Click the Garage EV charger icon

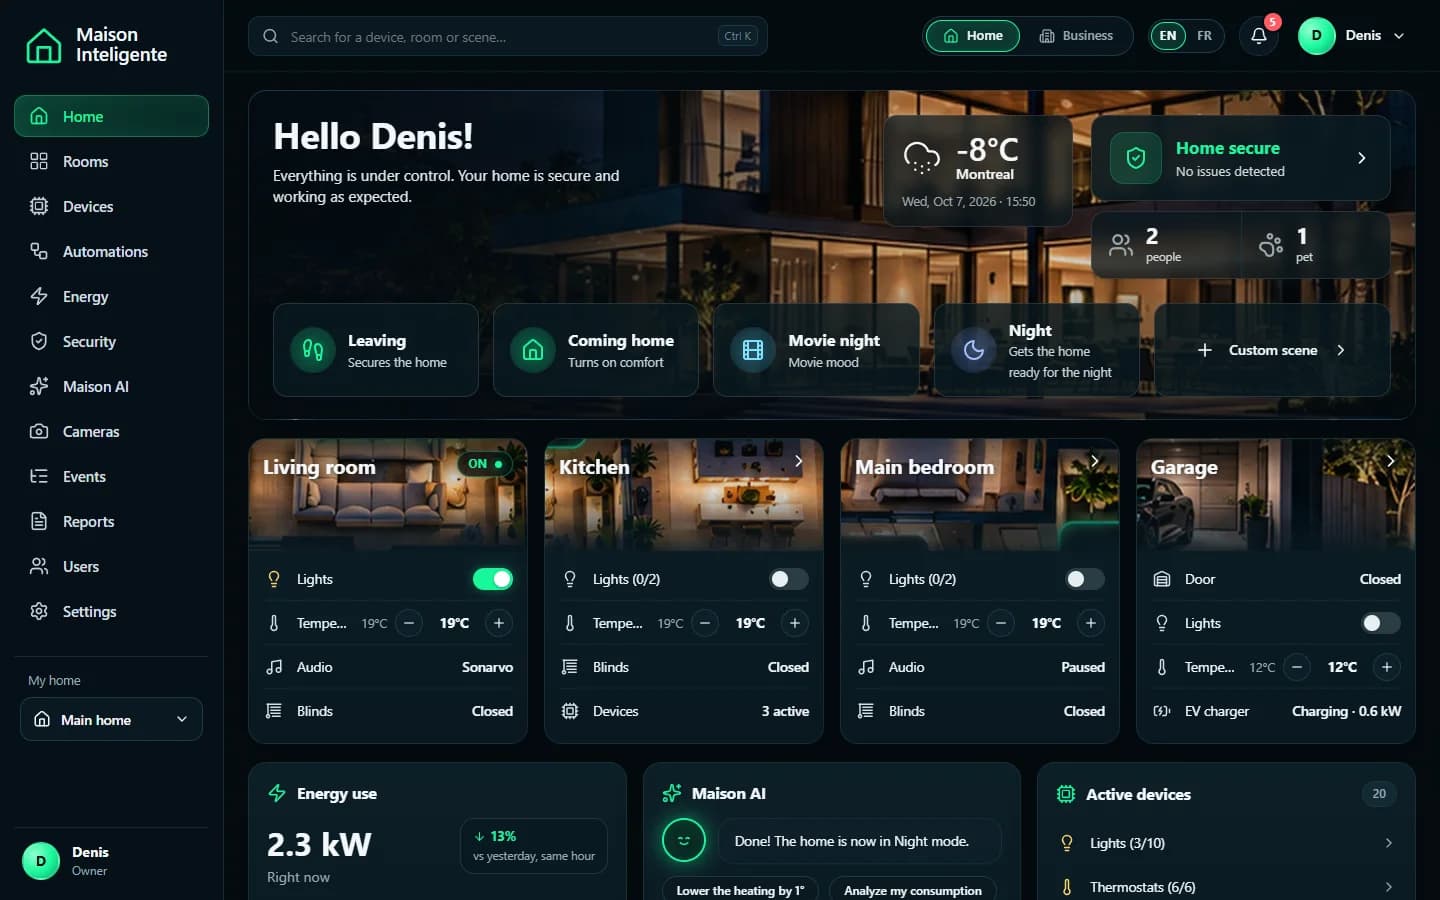1161,711
